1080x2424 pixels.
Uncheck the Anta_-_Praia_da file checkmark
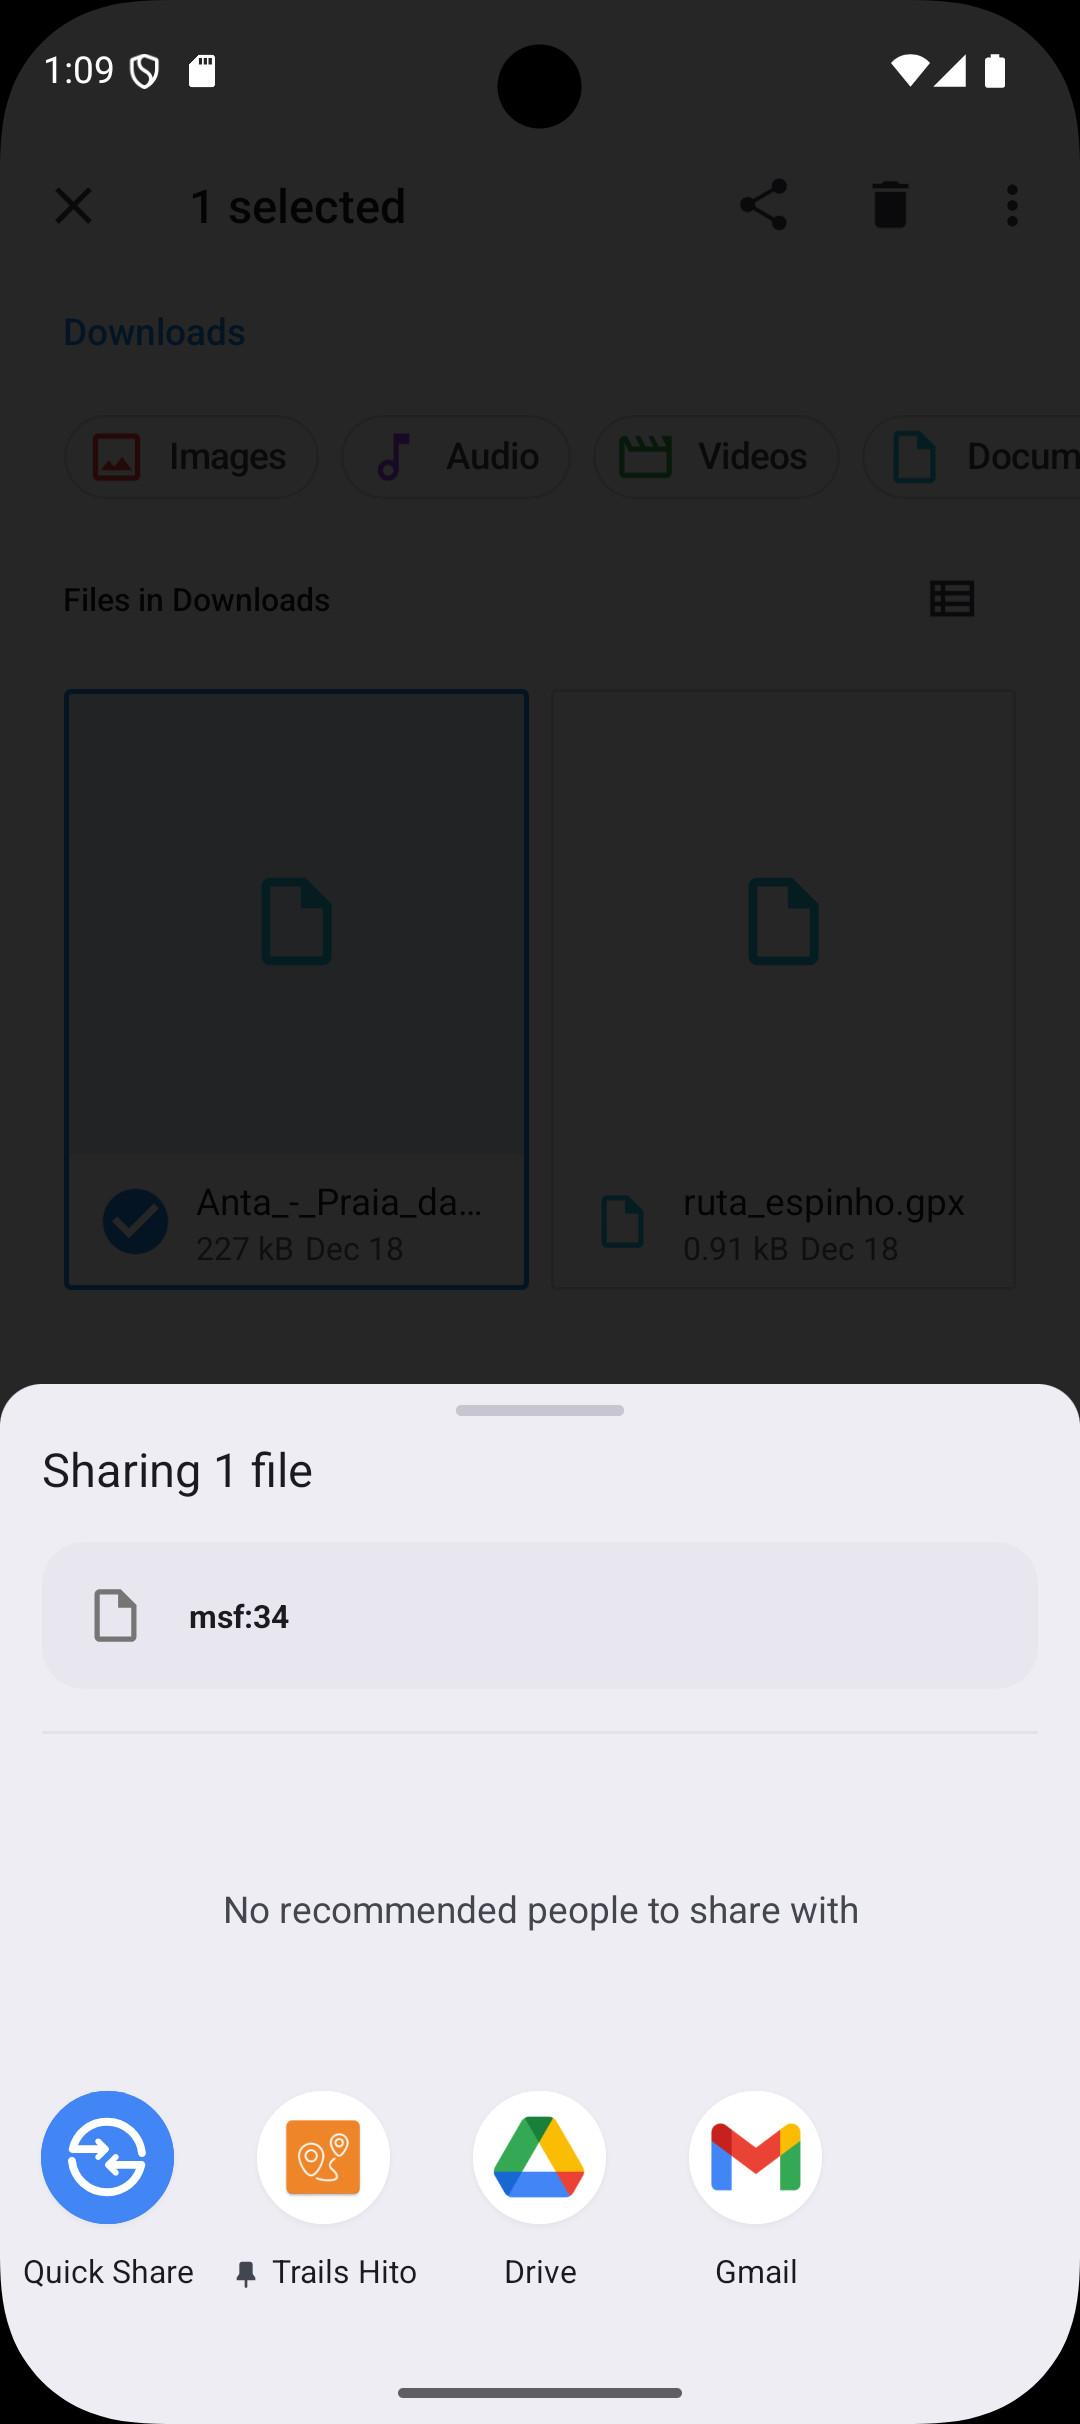click(135, 1221)
